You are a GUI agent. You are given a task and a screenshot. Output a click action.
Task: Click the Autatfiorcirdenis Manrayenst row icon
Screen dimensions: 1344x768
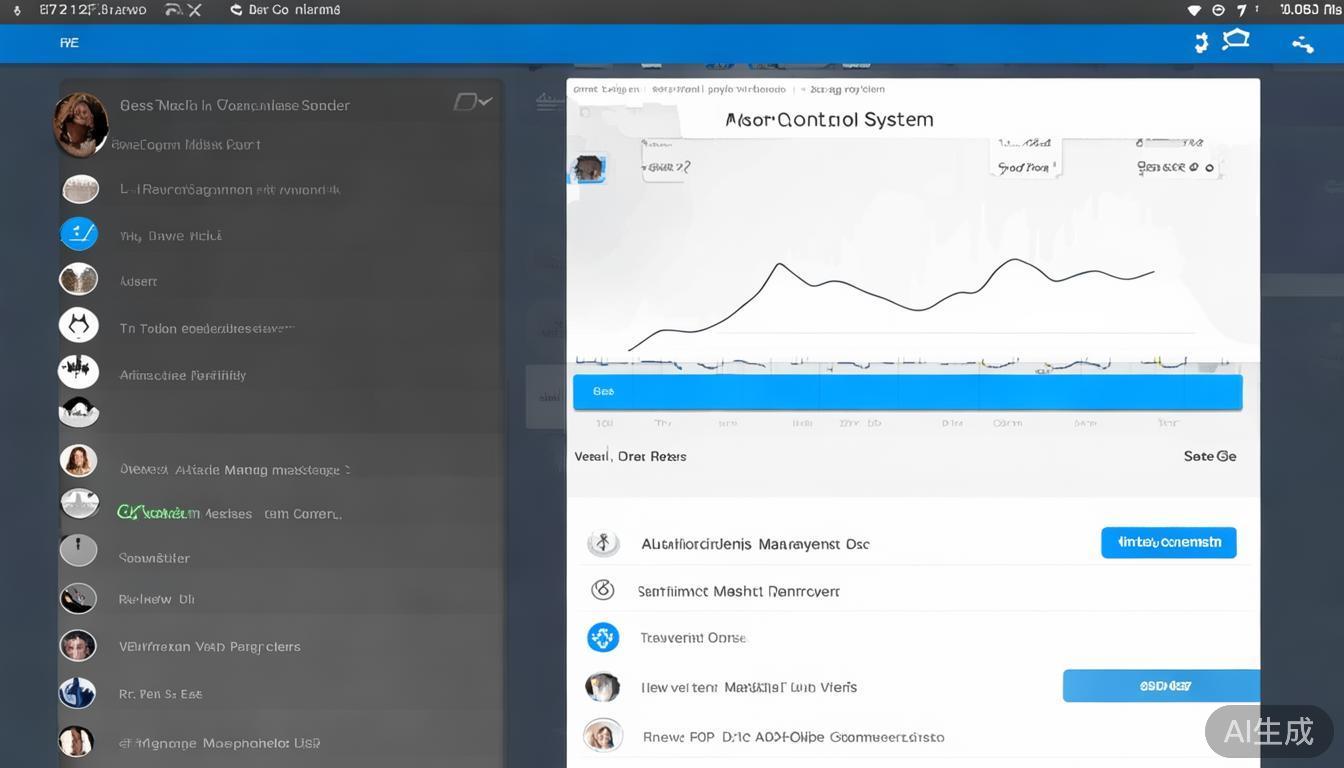602,543
